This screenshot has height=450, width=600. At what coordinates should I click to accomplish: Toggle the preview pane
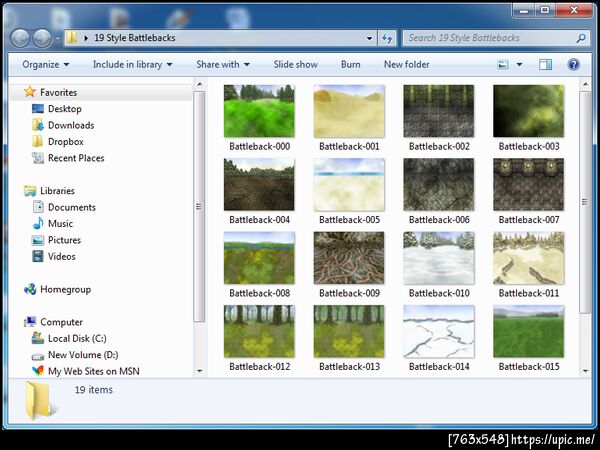(x=545, y=64)
